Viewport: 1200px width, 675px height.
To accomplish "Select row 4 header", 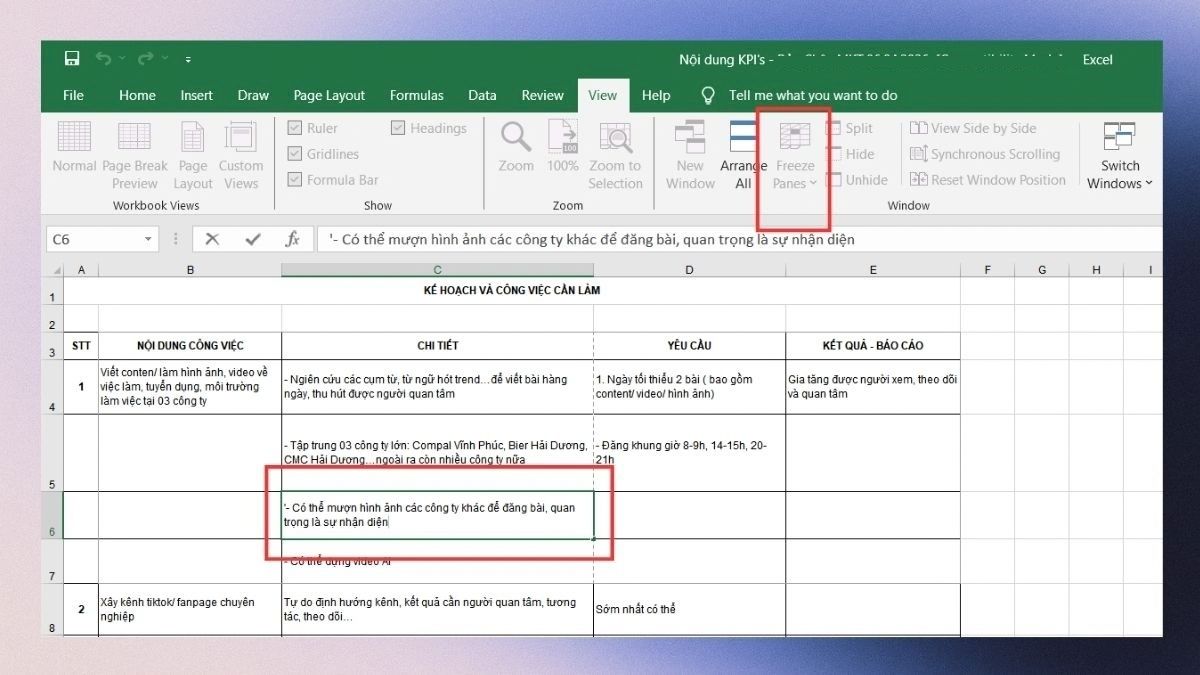I will [52, 387].
